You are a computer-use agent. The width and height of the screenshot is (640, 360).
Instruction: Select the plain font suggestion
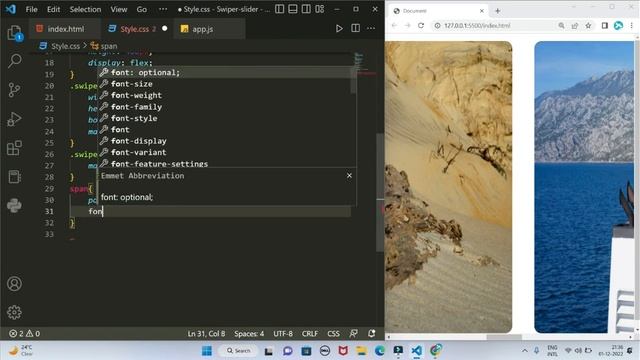tap(227, 129)
